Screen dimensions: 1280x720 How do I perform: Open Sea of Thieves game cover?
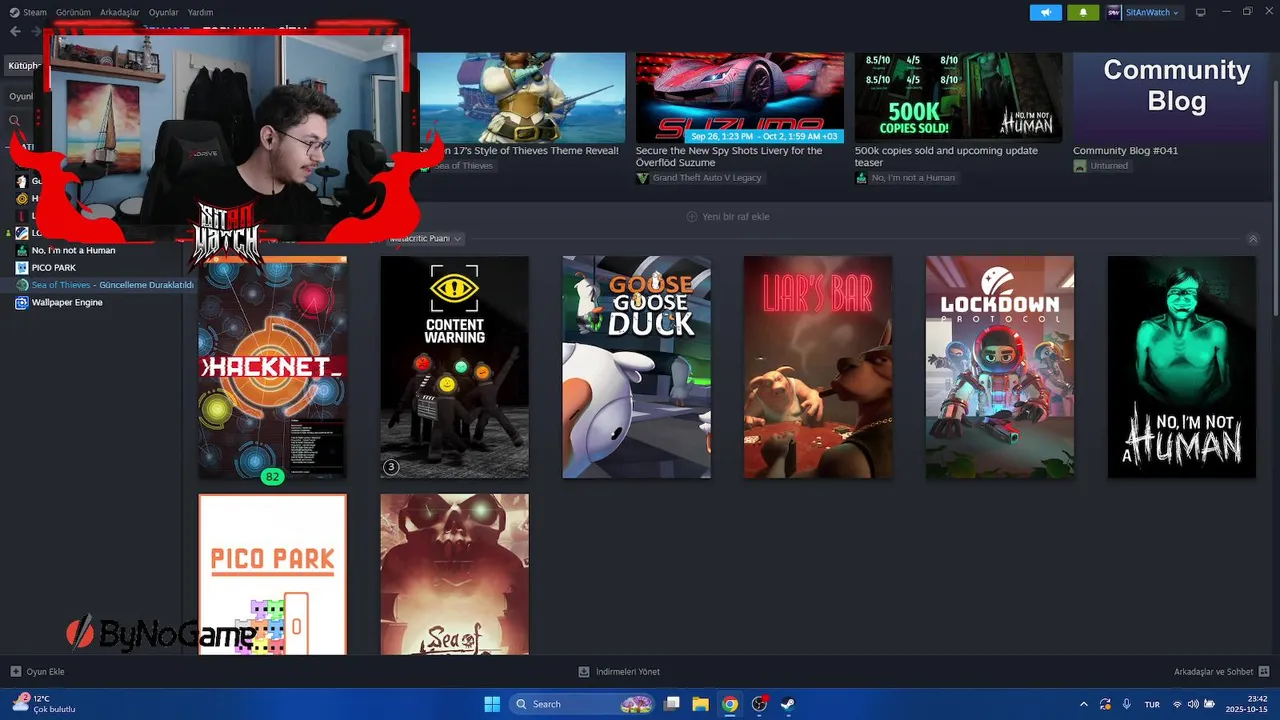point(454,574)
